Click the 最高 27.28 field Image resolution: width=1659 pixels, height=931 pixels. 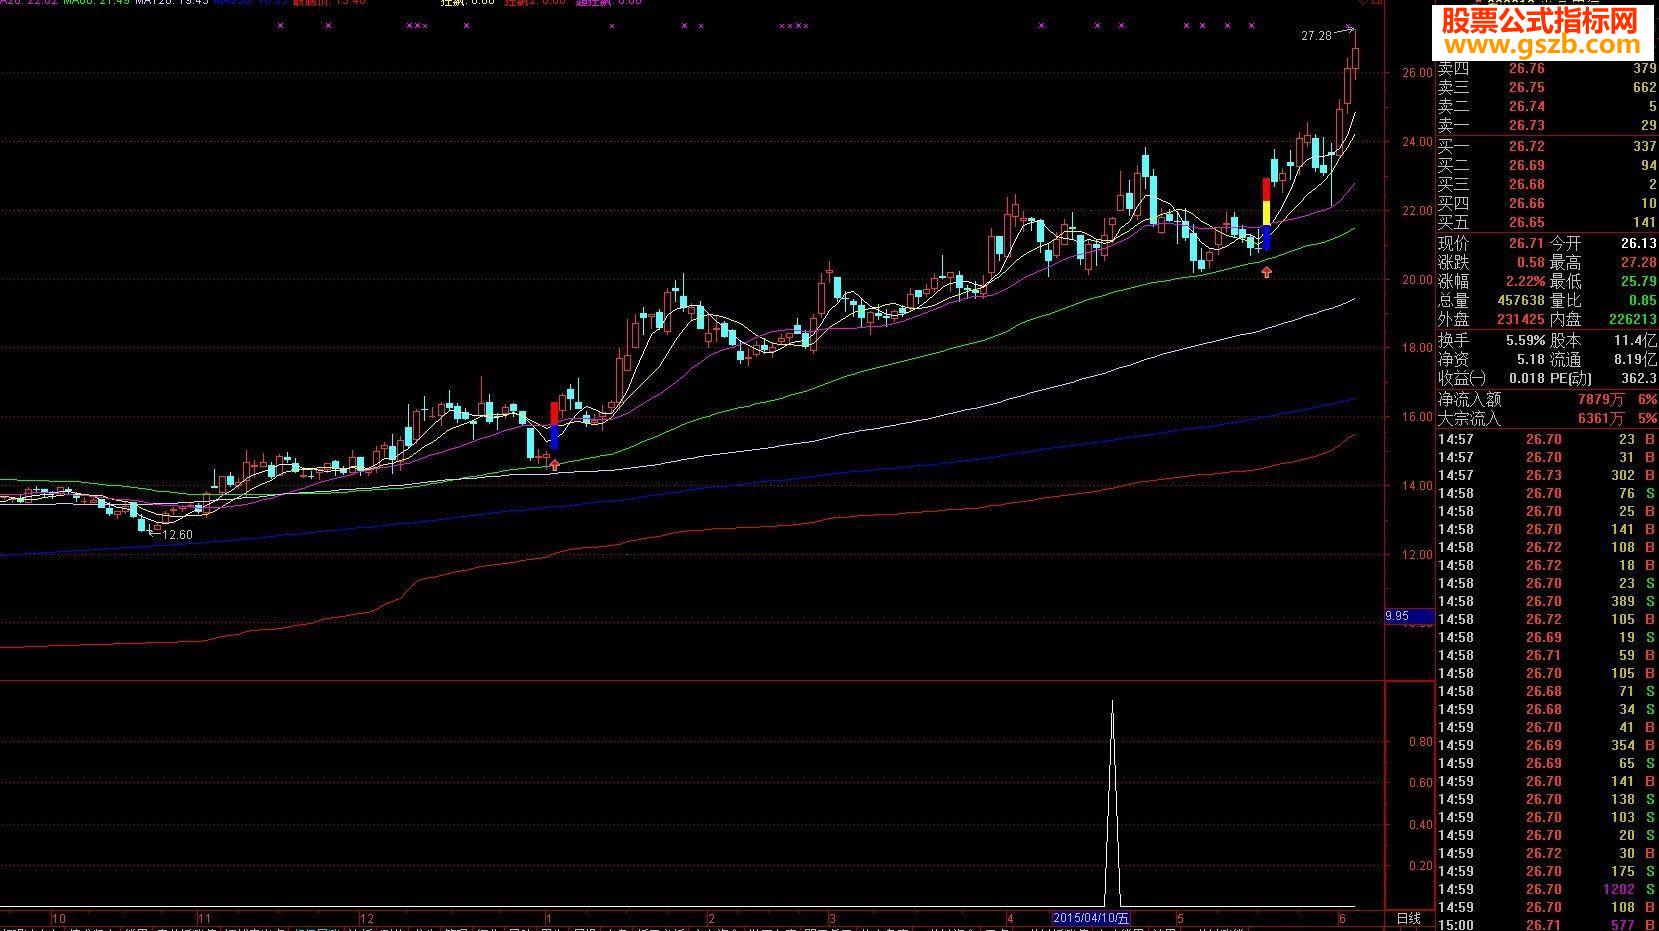pyautogui.click(x=1604, y=263)
